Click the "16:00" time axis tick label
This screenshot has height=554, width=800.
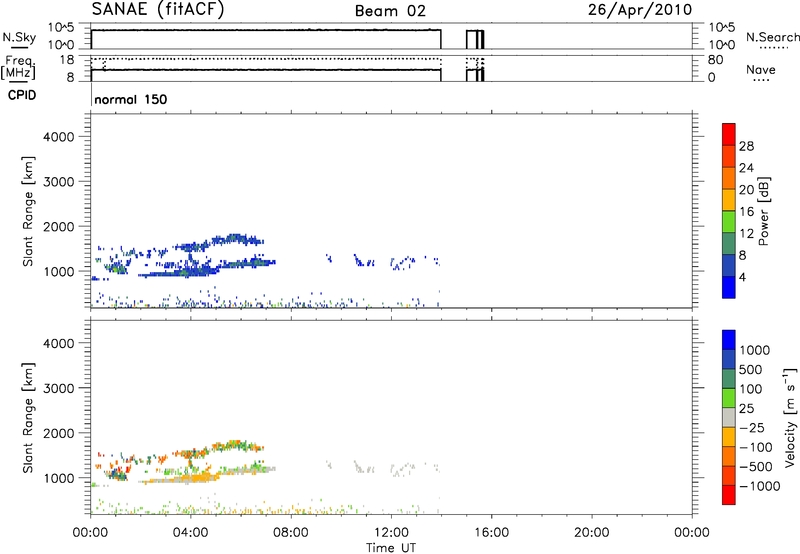pos(491,533)
